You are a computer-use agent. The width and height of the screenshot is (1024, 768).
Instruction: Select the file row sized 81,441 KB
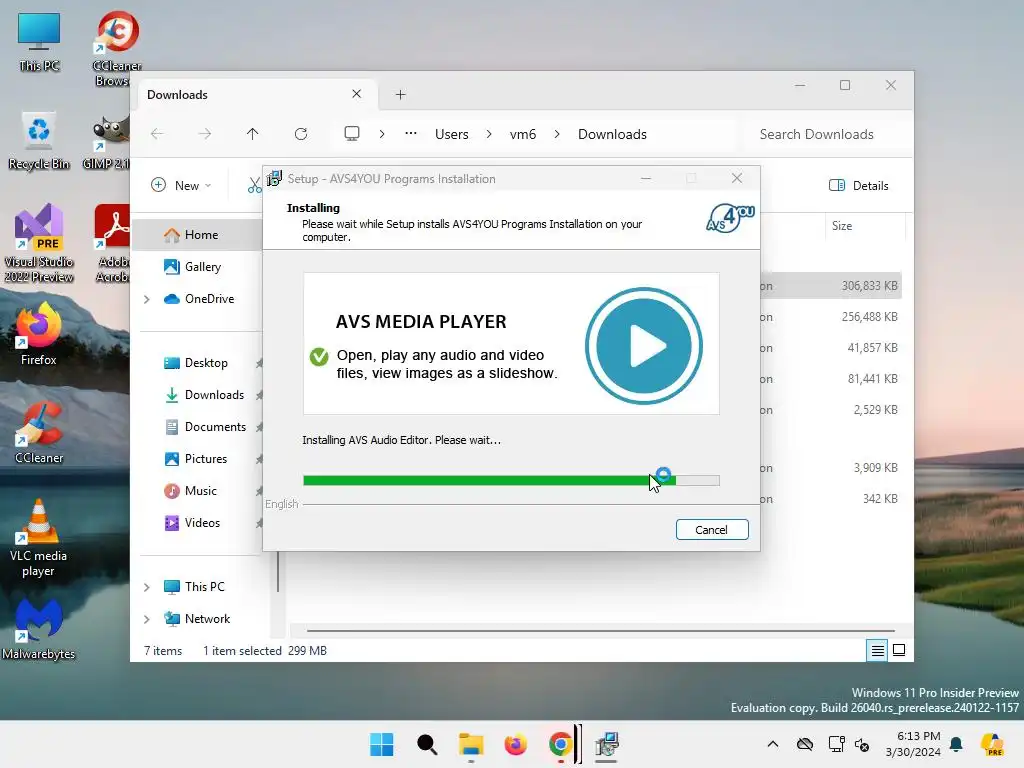(x=830, y=379)
